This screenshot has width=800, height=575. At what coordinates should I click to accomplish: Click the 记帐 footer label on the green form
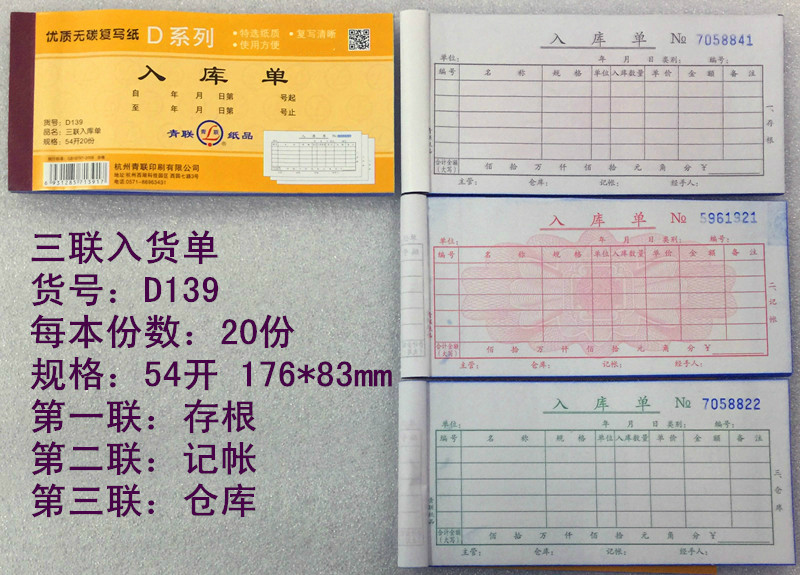point(615,552)
